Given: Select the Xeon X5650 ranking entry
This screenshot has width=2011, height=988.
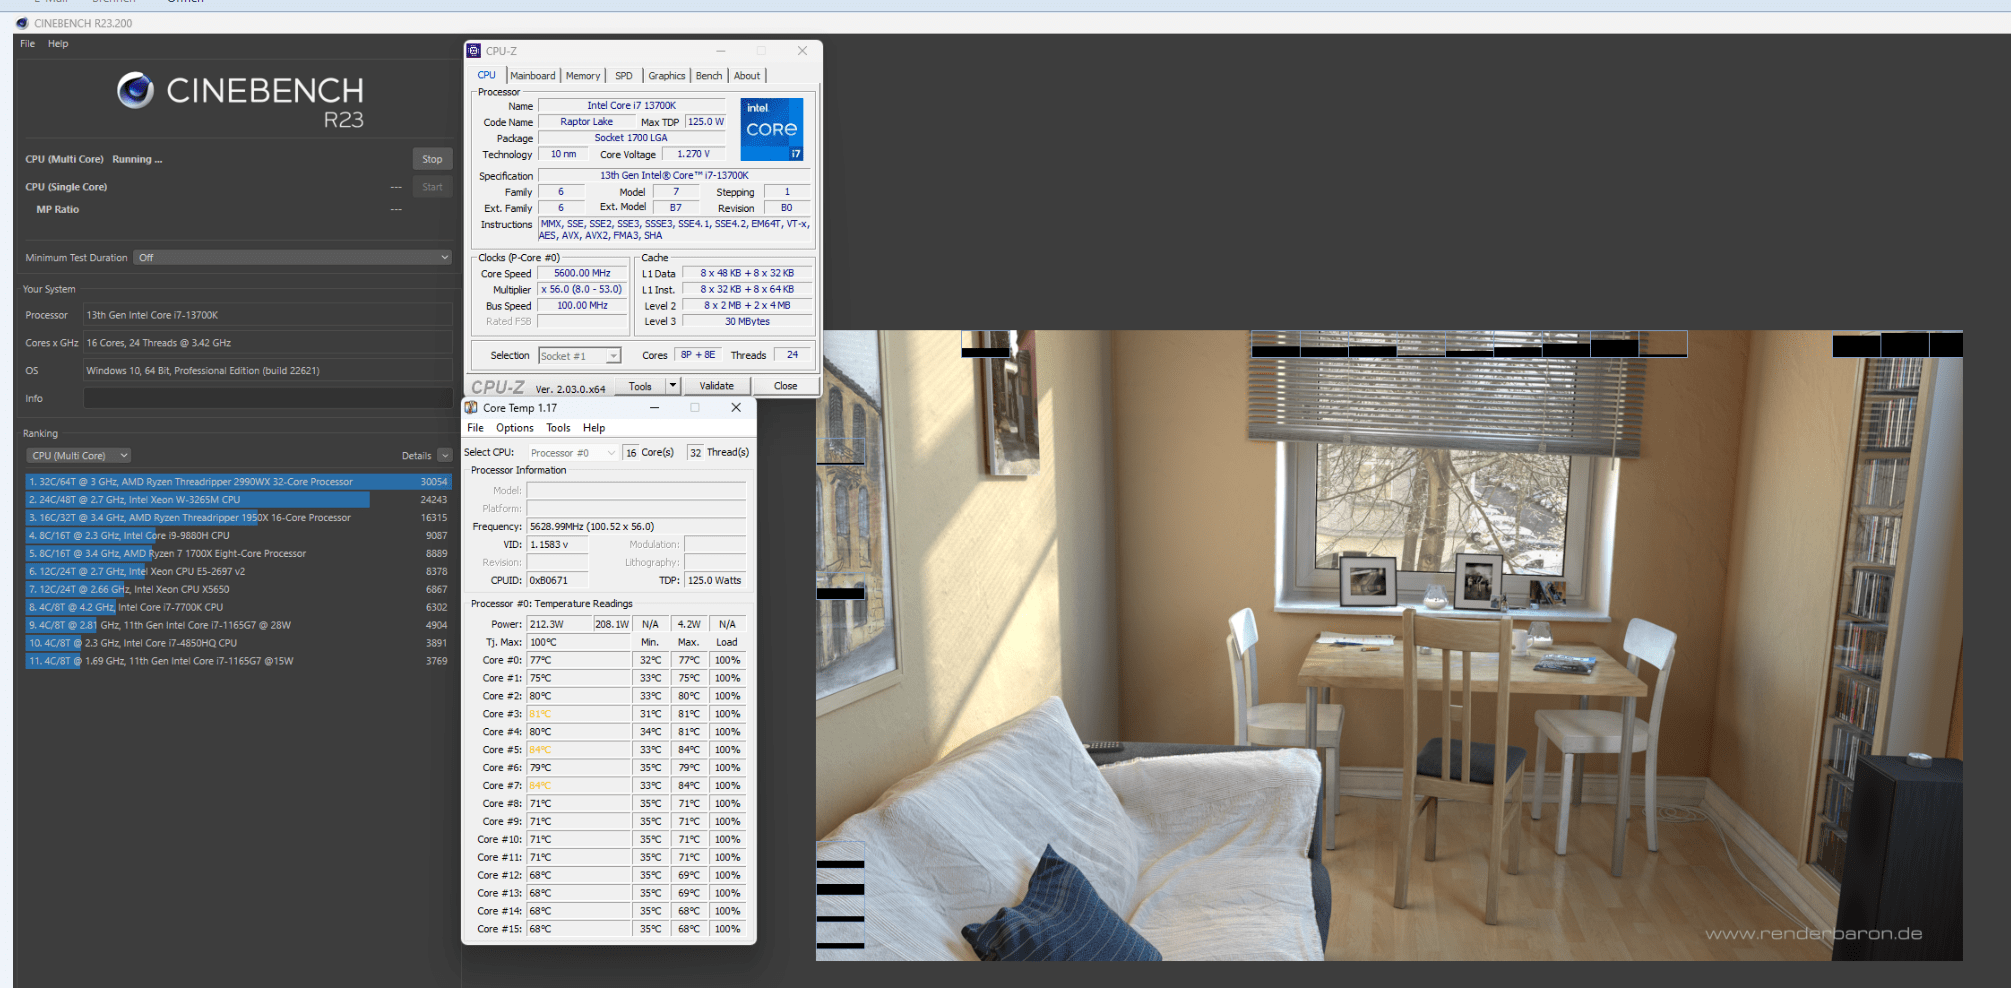Looking at the screenshot, I should (237, 590).
